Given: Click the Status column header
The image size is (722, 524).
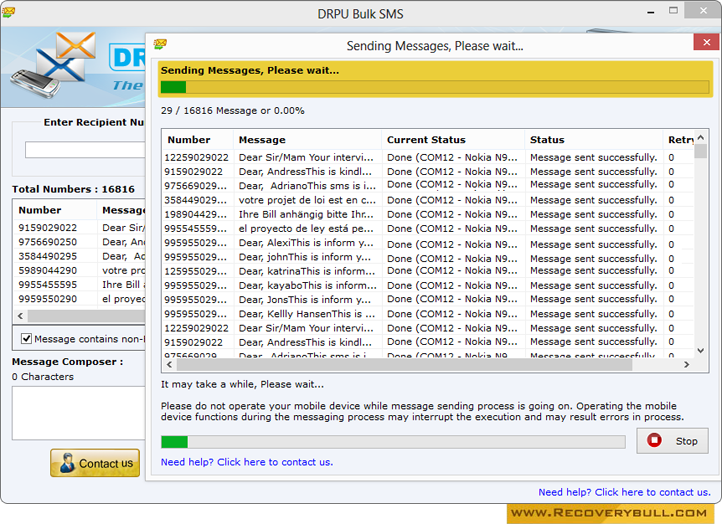Looking at the screenshot, I should tap(594, 140).
